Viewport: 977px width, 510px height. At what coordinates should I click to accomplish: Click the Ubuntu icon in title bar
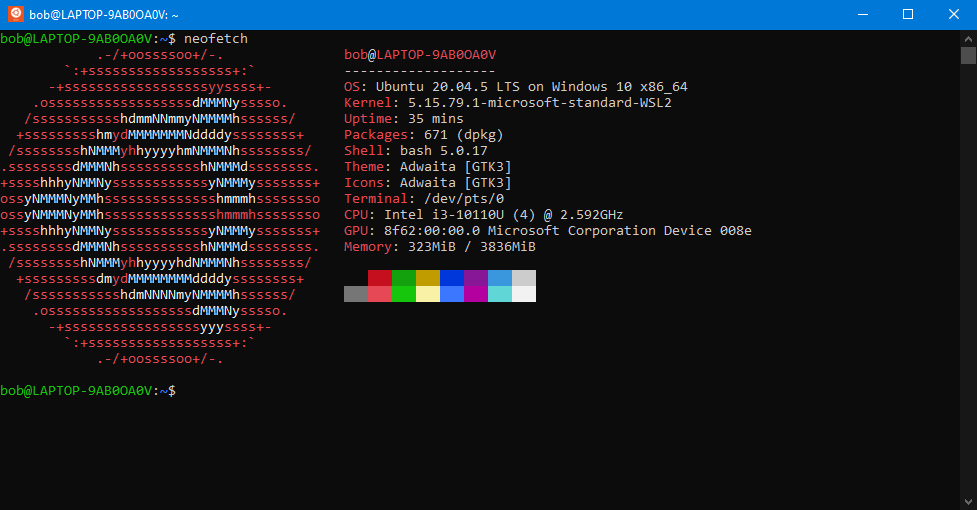point(16,14)
